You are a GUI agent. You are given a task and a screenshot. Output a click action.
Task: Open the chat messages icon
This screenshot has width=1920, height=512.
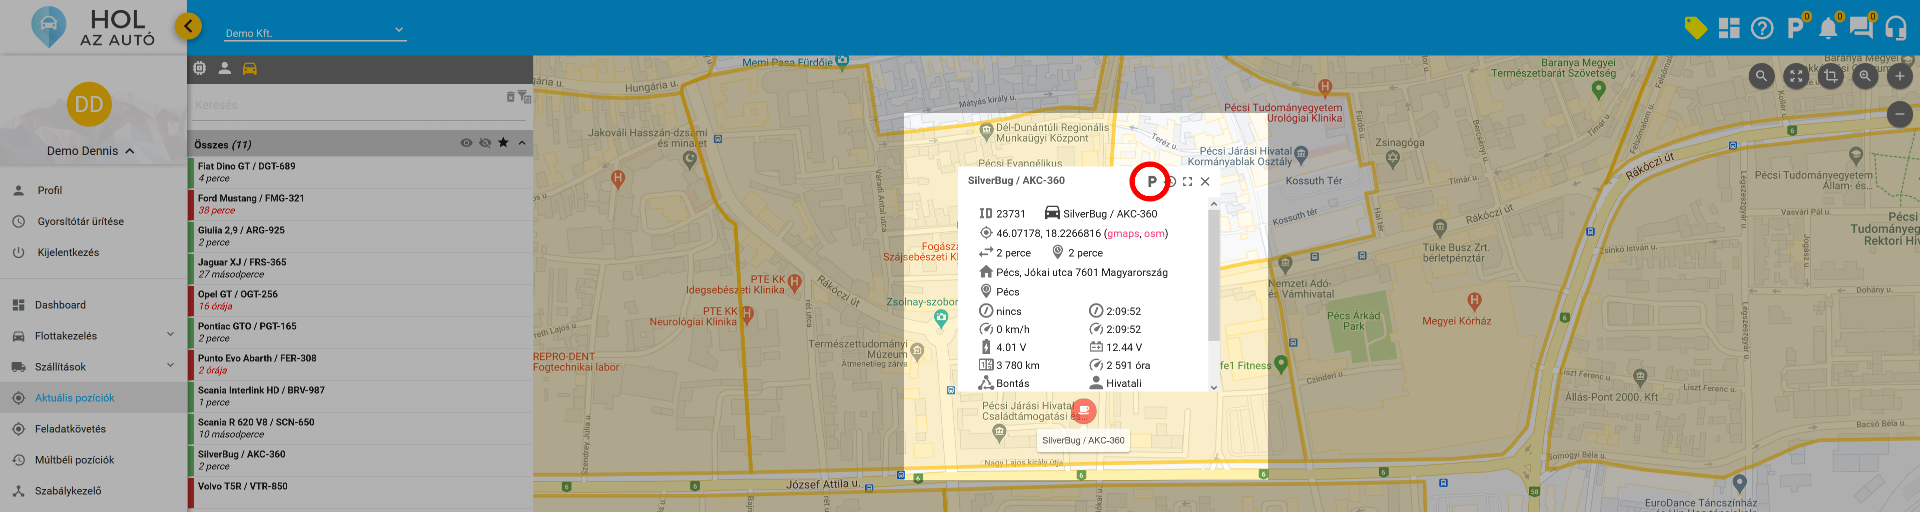coord(1861,28)
